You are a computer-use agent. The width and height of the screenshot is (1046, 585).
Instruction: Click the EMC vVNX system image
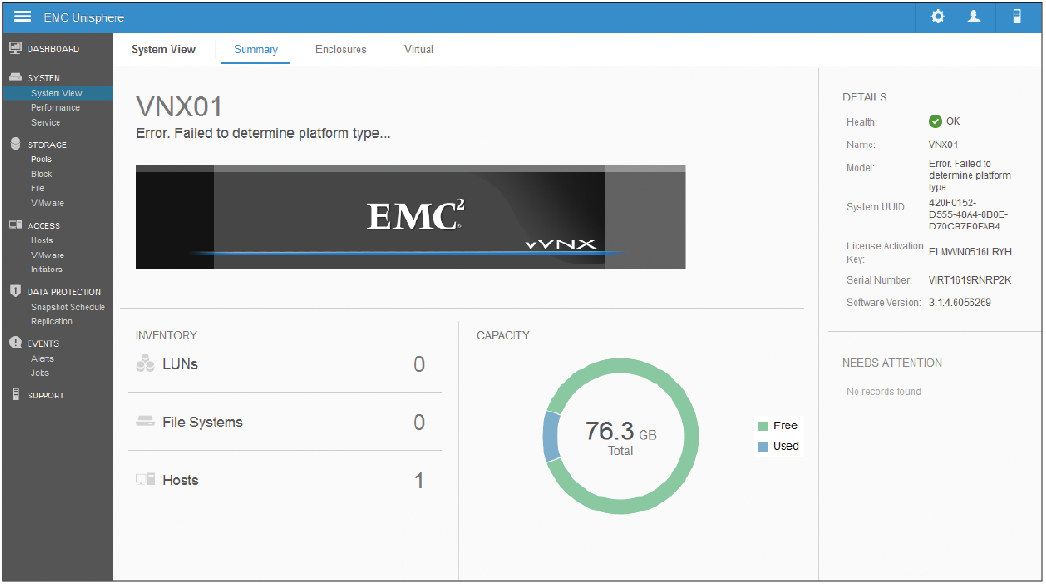pos(410,217)
